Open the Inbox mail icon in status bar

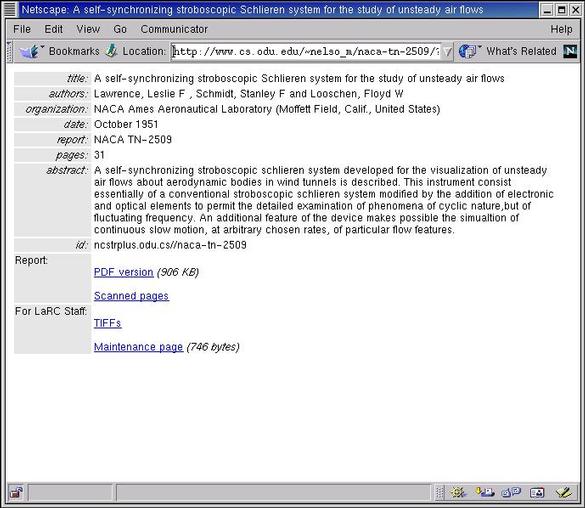[x=485, y=493]
